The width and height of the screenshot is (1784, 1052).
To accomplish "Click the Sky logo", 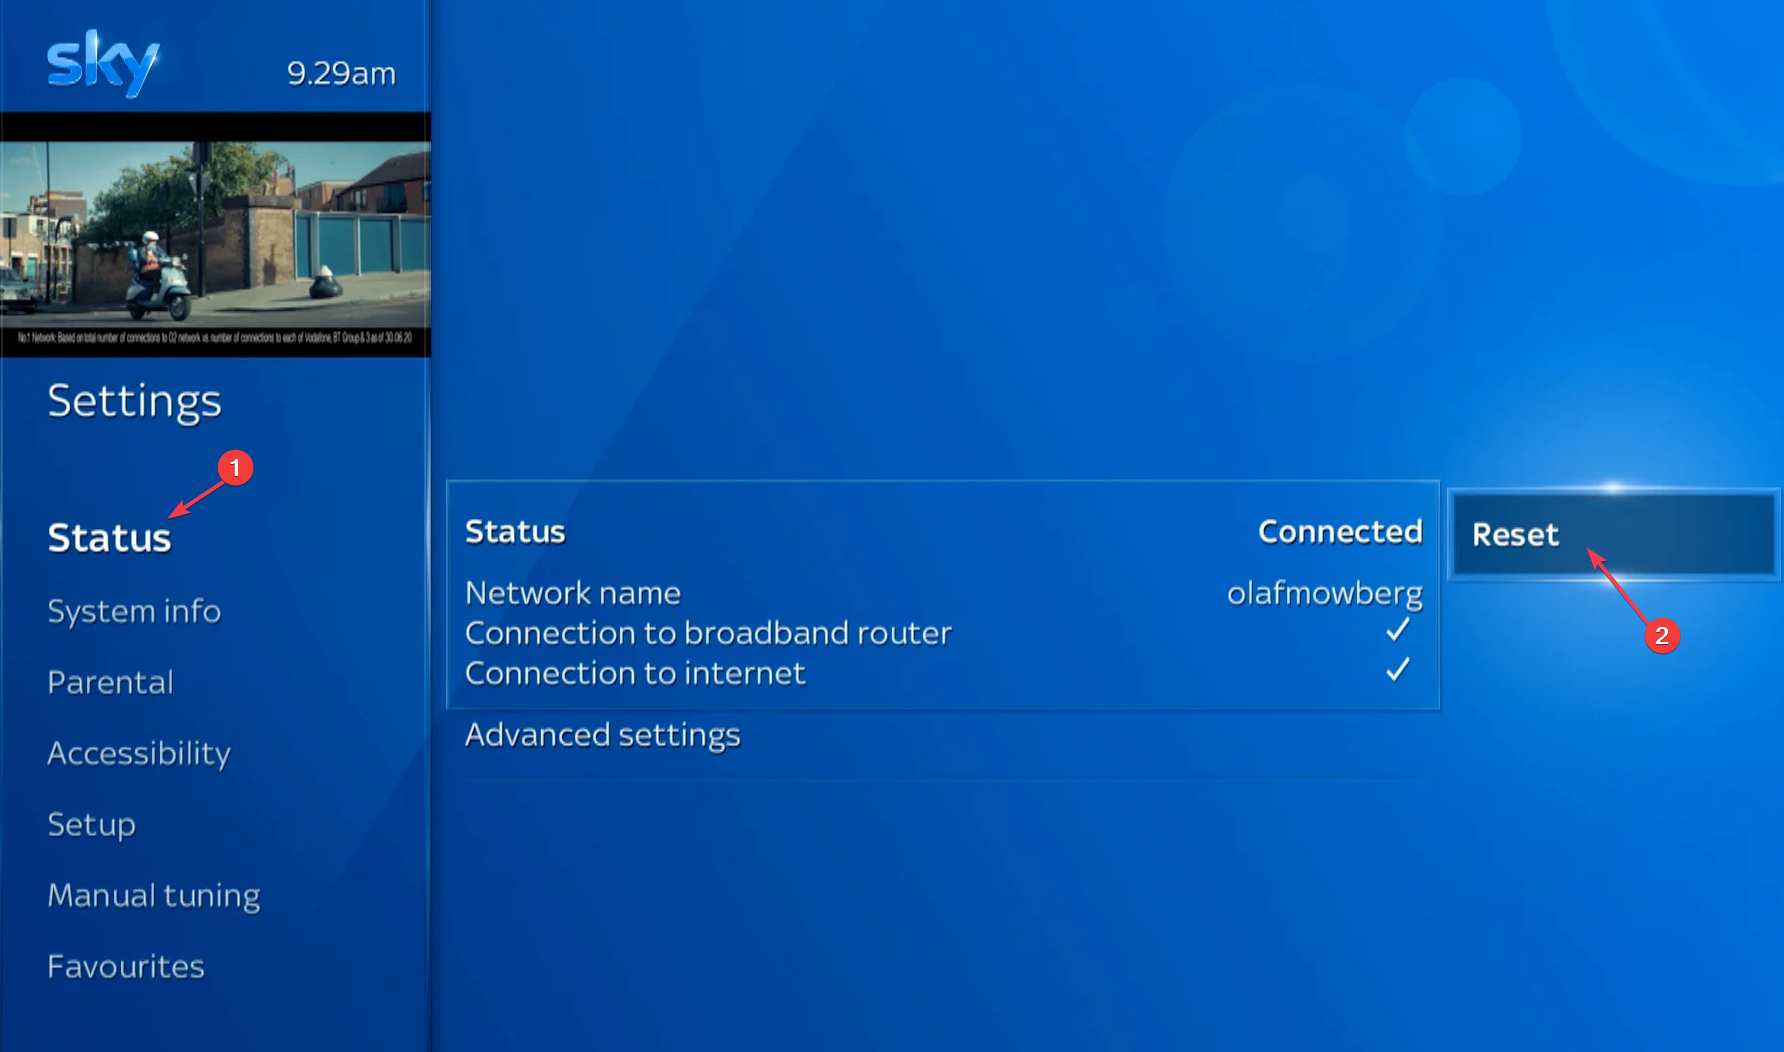I will tap(102, 60).
